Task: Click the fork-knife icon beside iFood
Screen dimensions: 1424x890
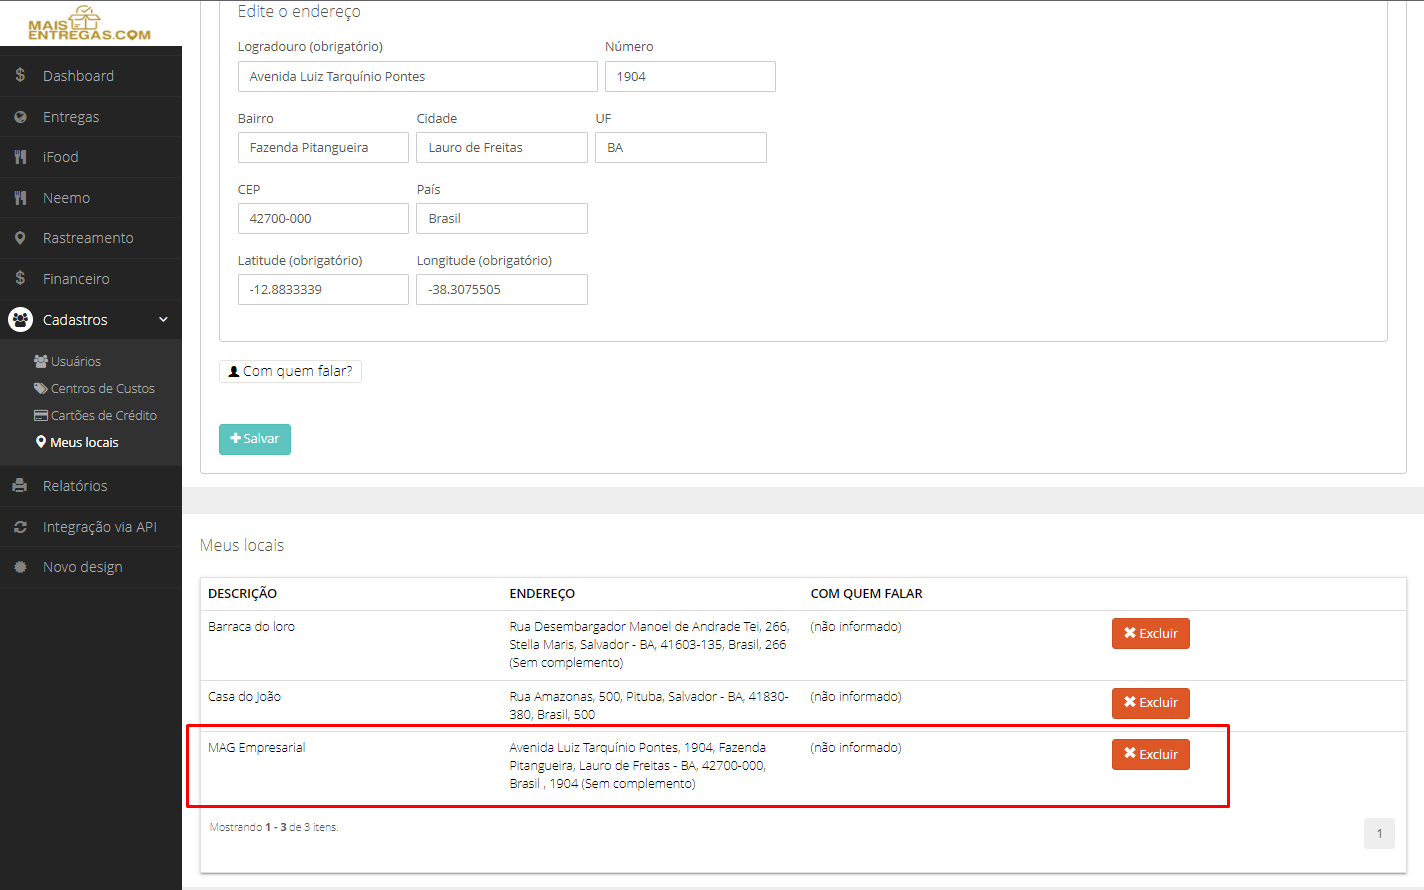Action: [20, 157]
